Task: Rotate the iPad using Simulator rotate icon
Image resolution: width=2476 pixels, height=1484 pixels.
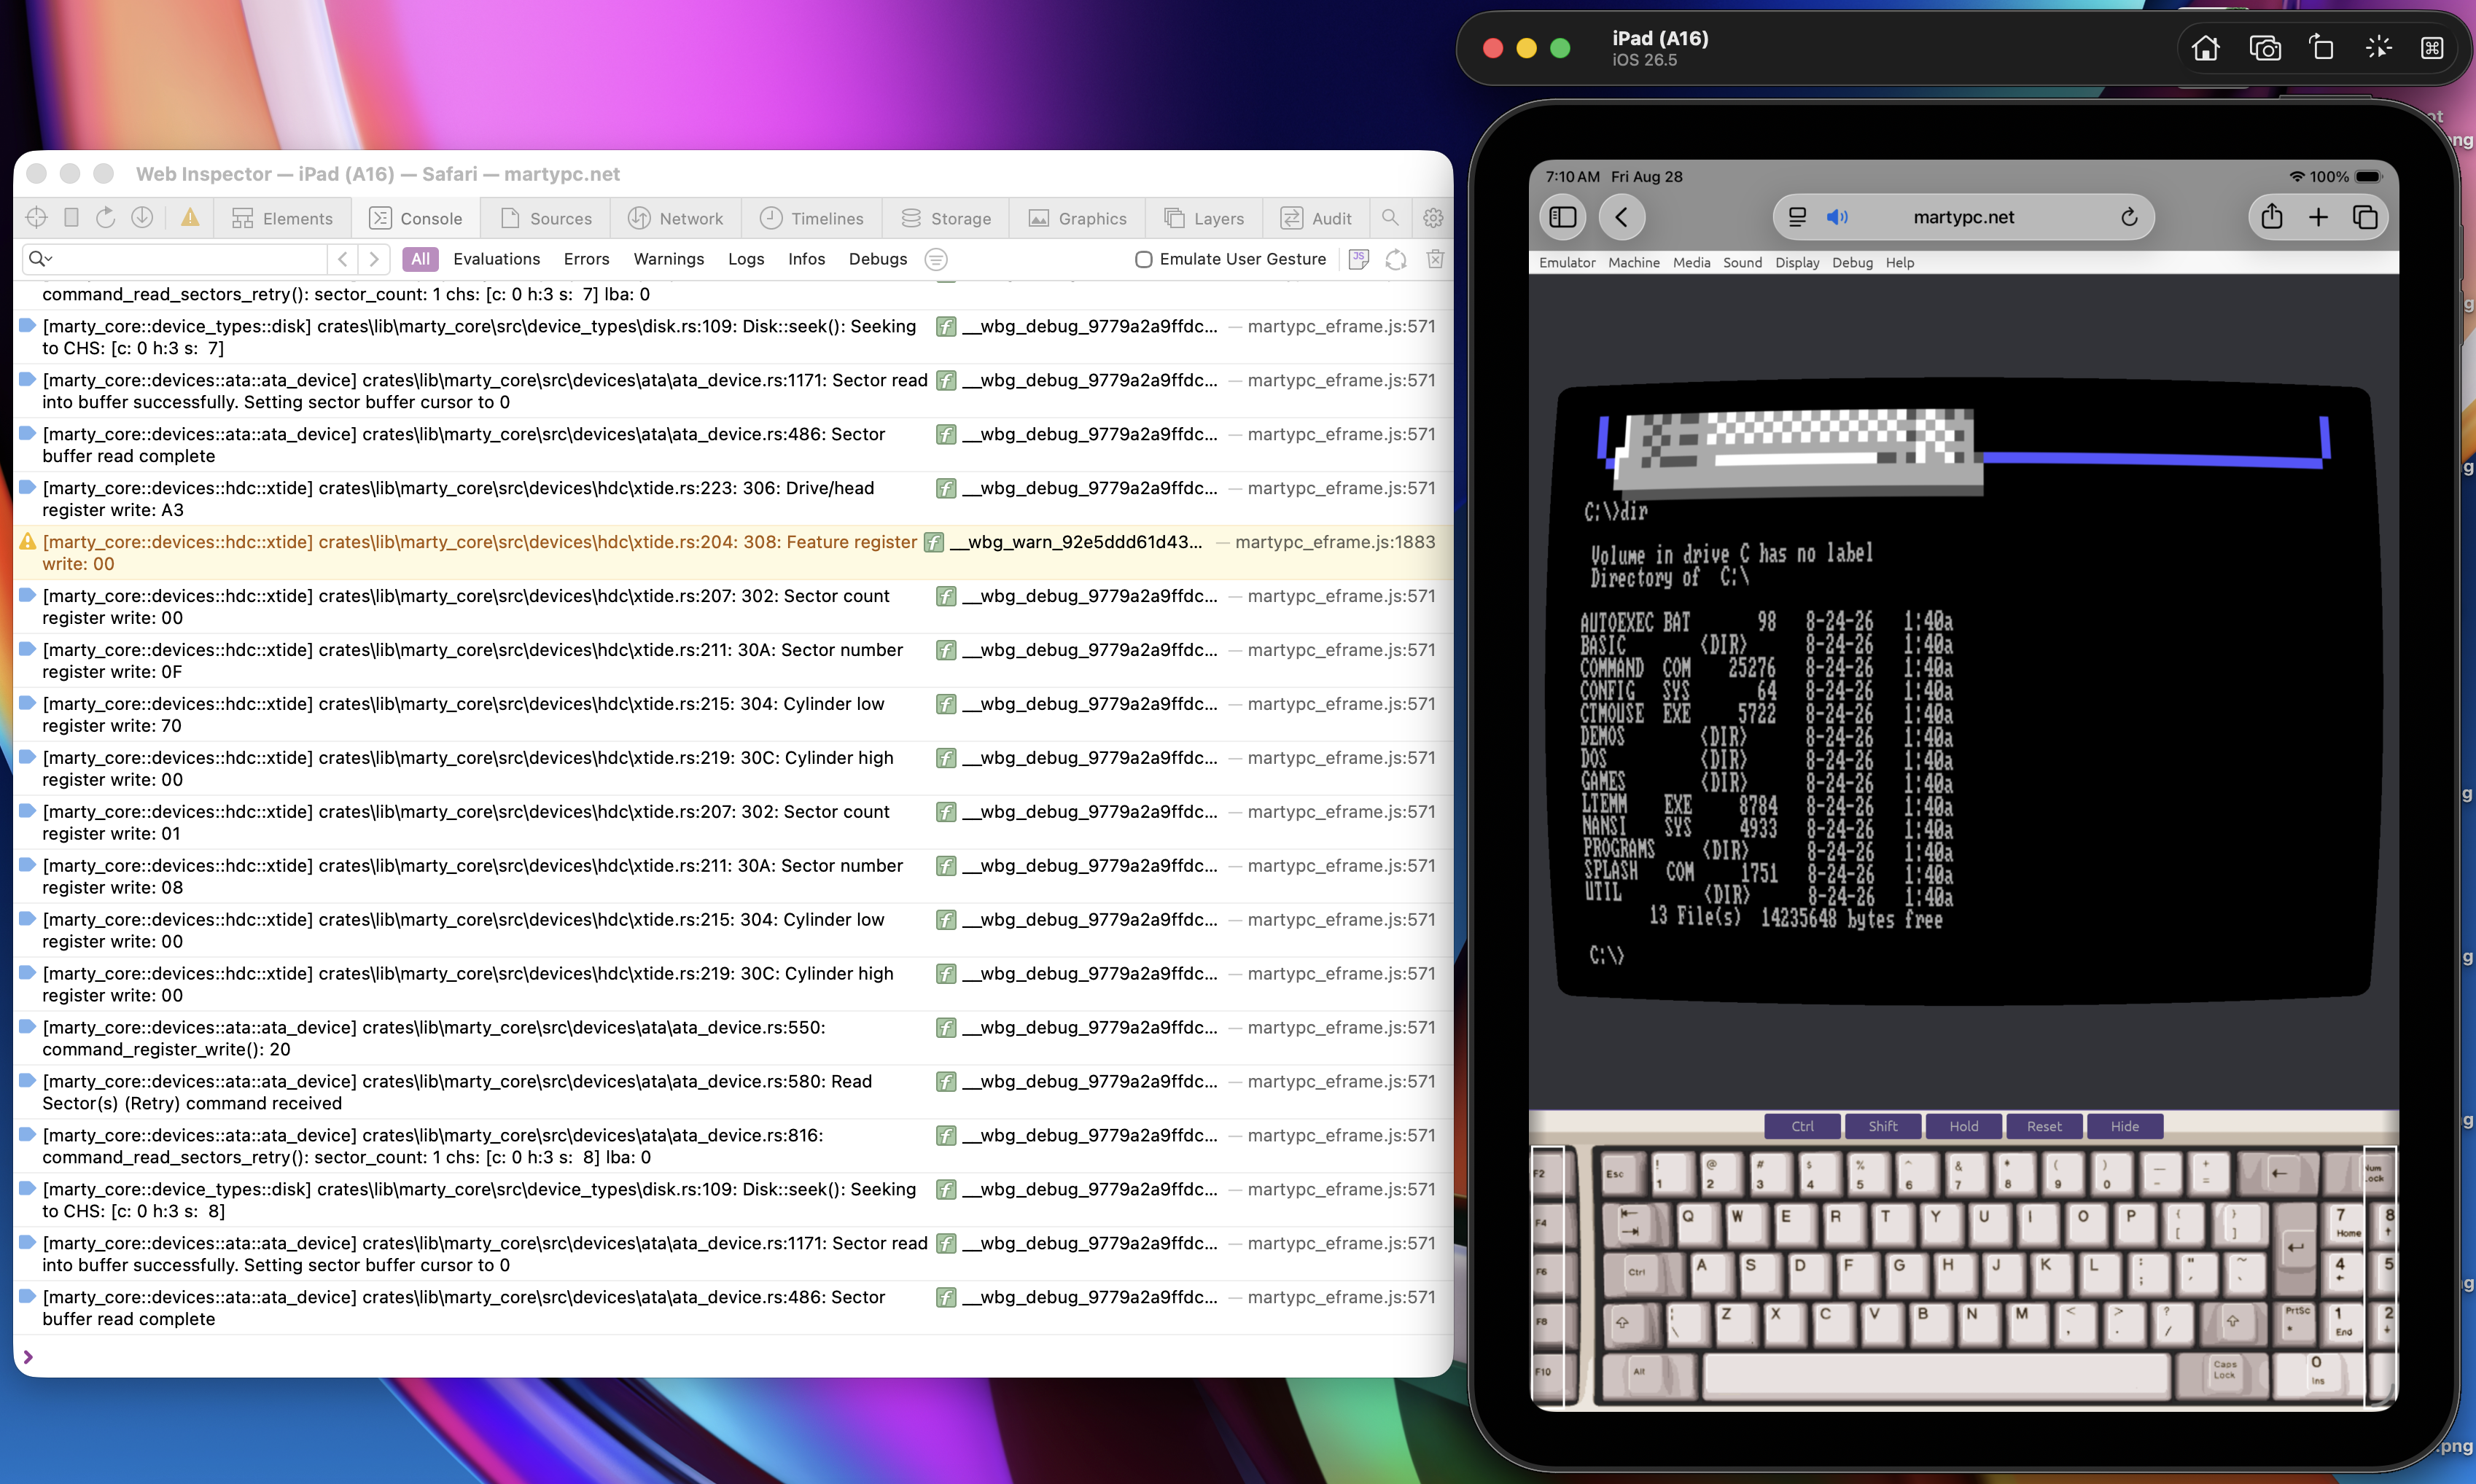Action: pos(2321,48)
